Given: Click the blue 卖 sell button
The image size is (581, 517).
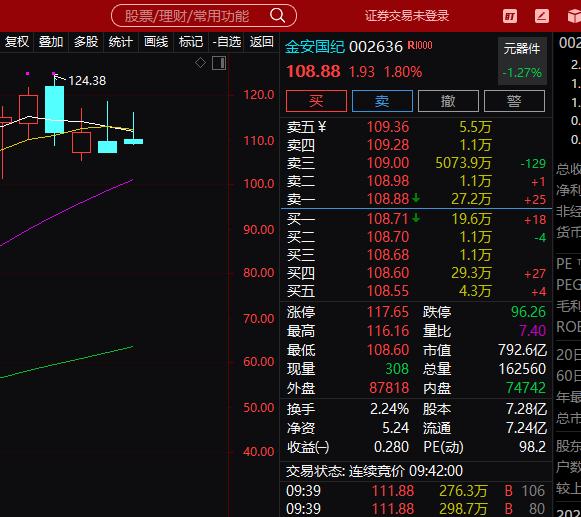Looking at the screenshot, I should pos(382,101).
